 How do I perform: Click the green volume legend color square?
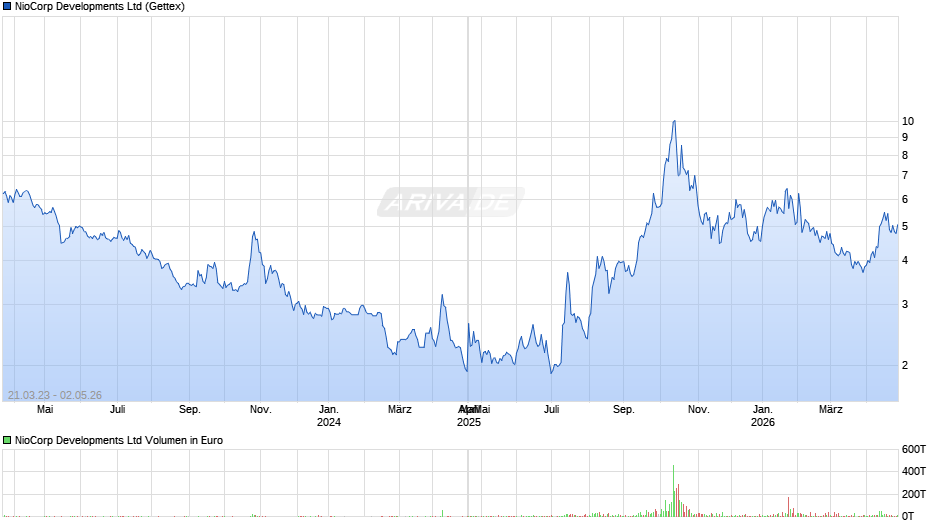[x=7, y=440]
